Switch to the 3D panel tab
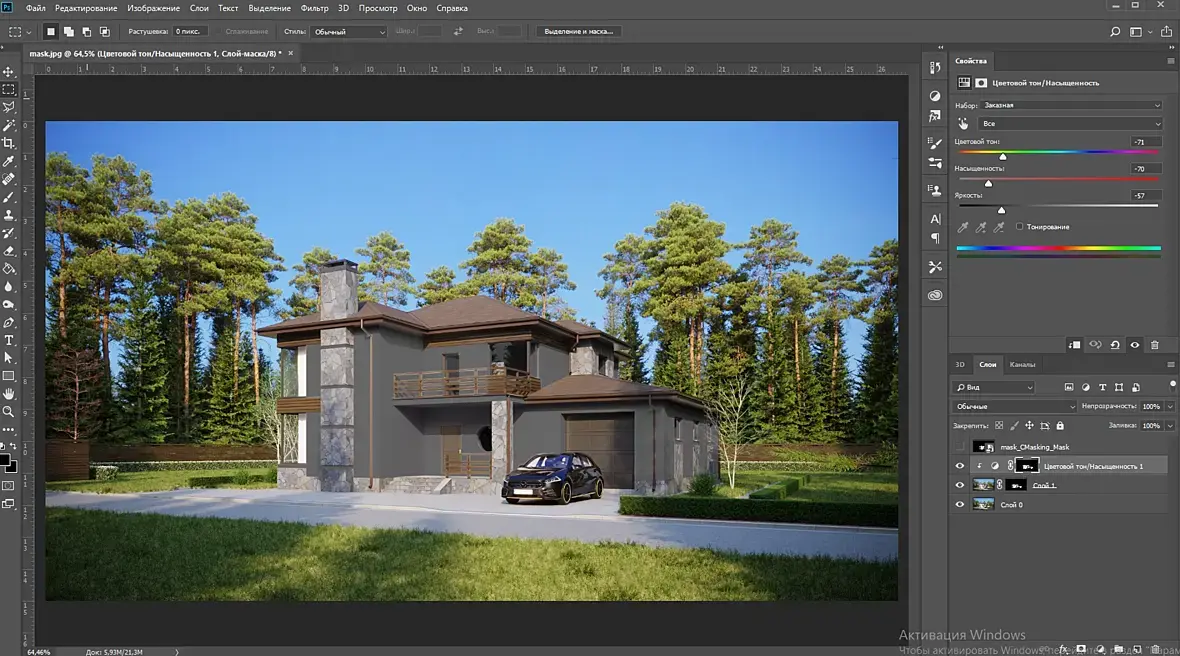Screen dimensions: 1180x656 960,365
